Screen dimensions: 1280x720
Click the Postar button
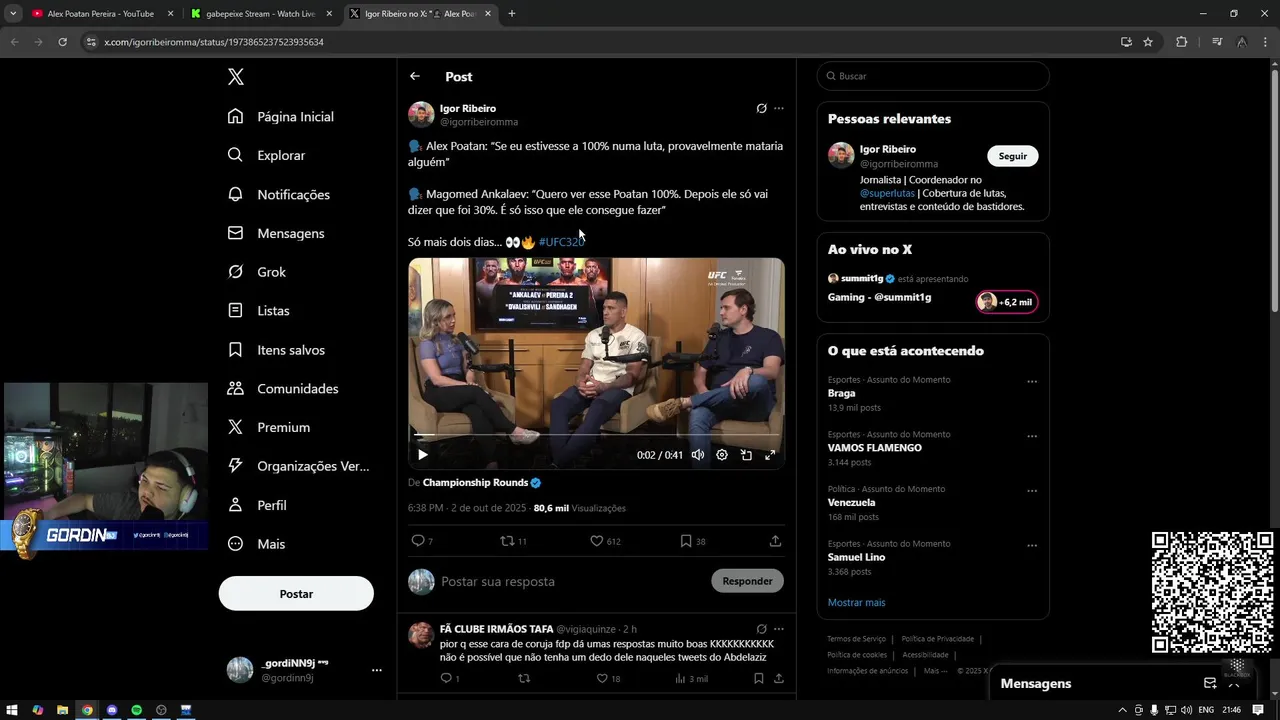pos(296,594)
